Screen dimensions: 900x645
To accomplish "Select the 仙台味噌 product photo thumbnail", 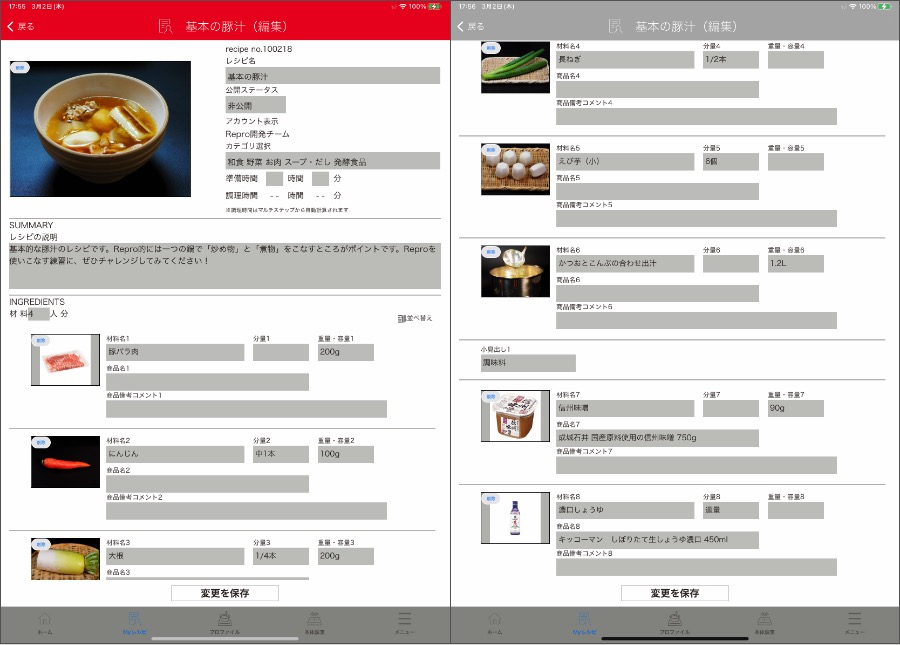I will pyautogui.click(x=515, y=416).
